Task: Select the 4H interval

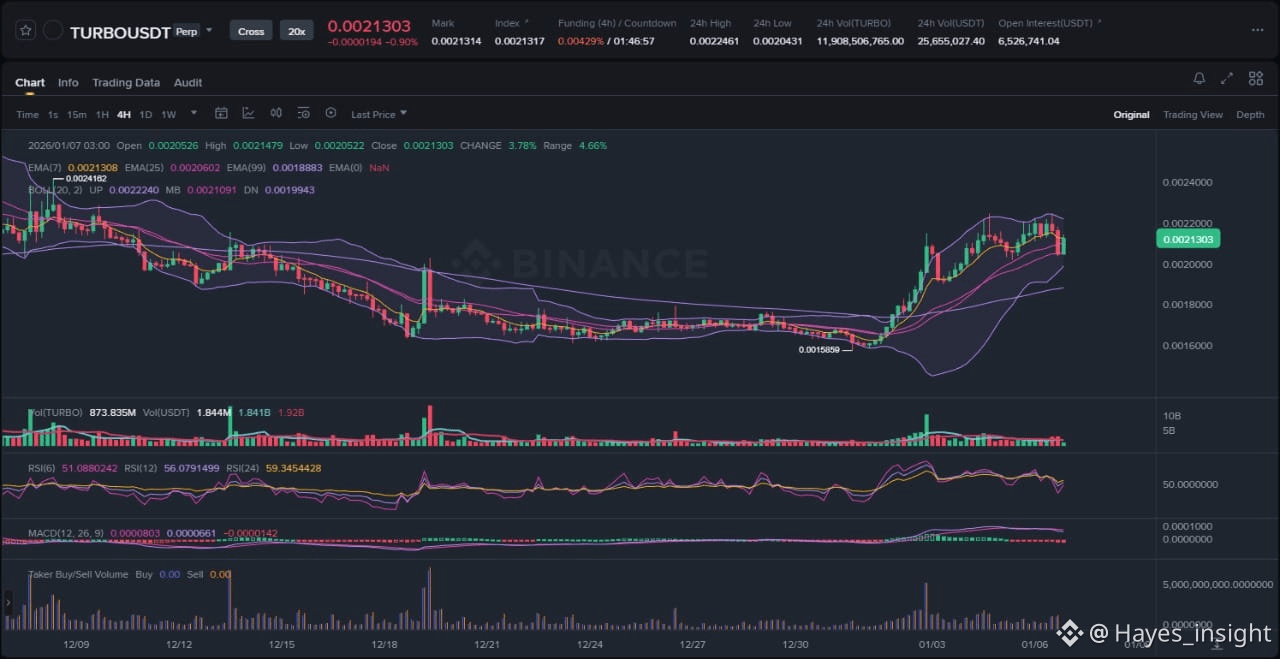Action: click(124, 115)
